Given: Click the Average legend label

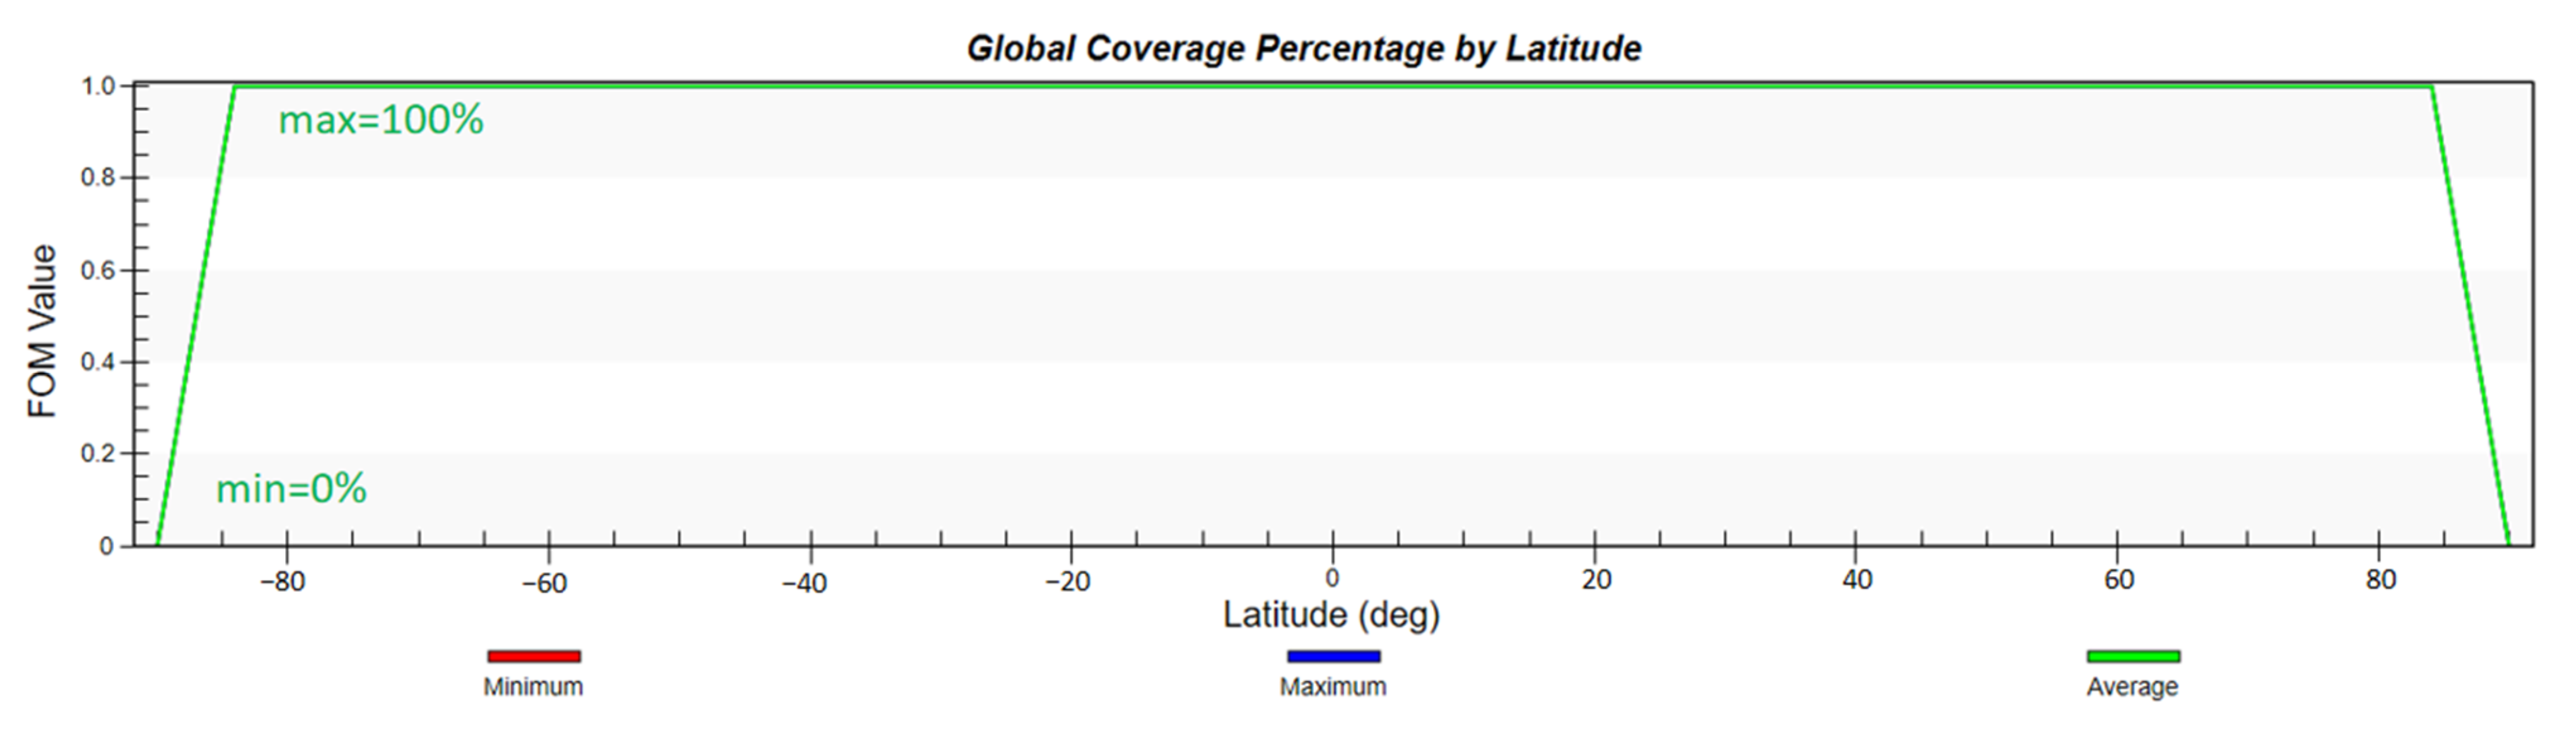Looking at the screenshot, I should tap(2132, 687).
